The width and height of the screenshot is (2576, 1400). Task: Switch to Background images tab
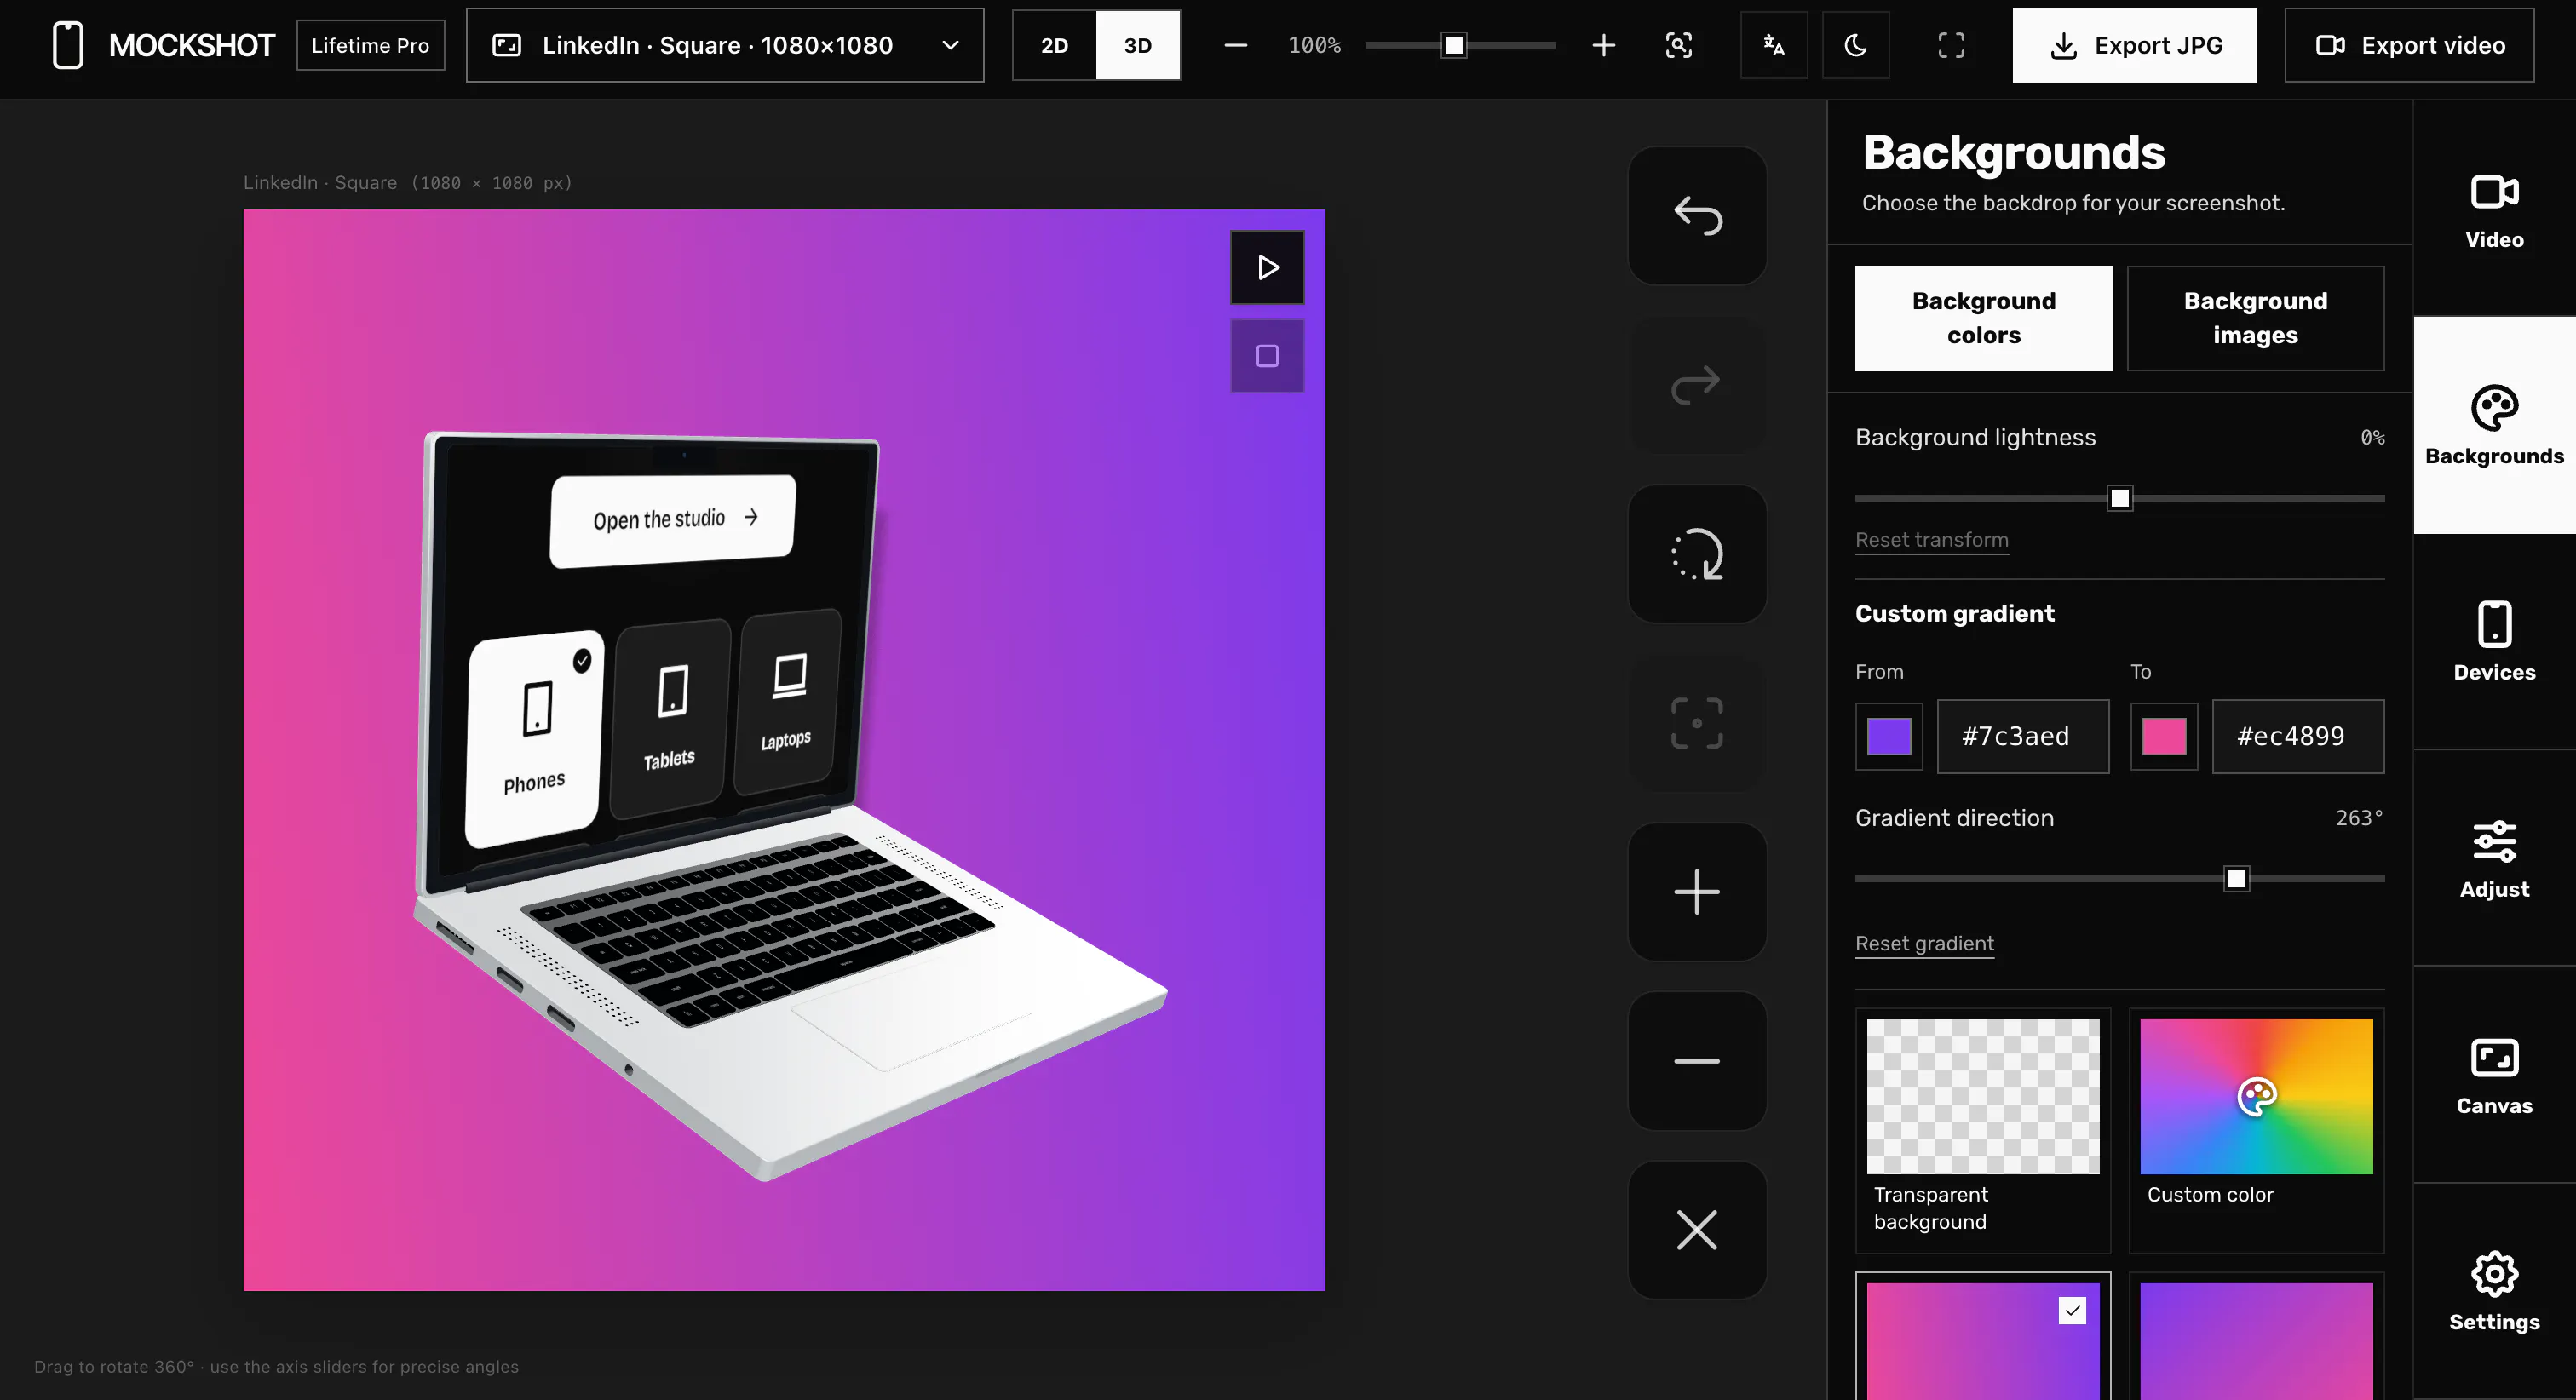coord(2255,318)
